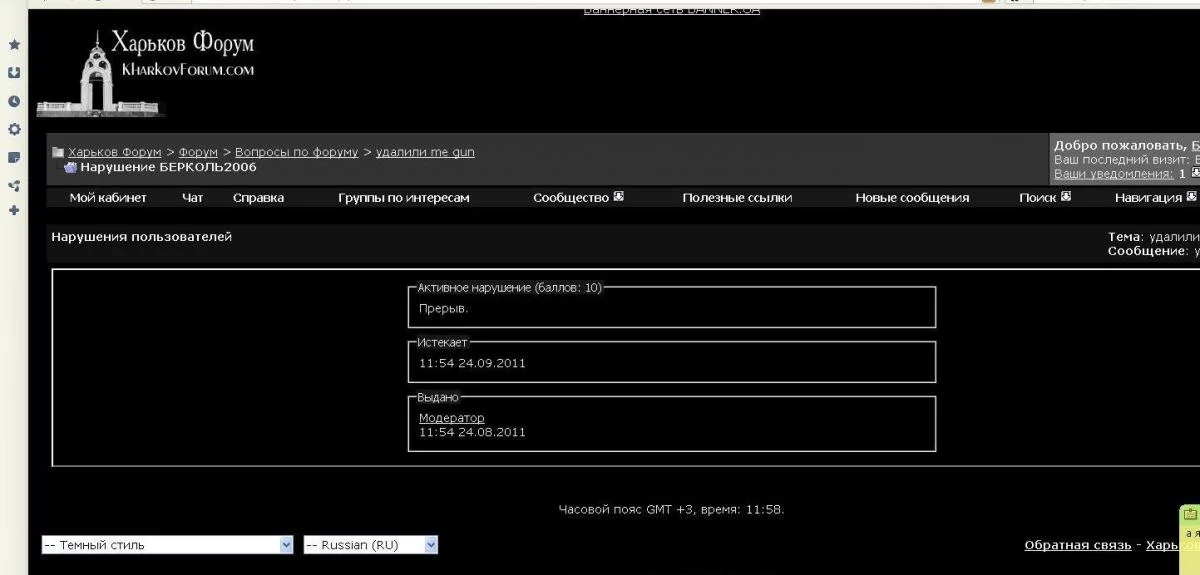Click the Тема label text
The height and width of the screenshot is (575, 1200).
(x=1126, y=237)
